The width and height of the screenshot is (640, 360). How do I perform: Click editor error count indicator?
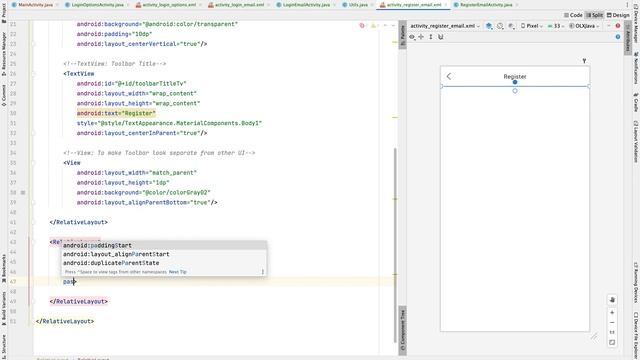tap(362, 25)
